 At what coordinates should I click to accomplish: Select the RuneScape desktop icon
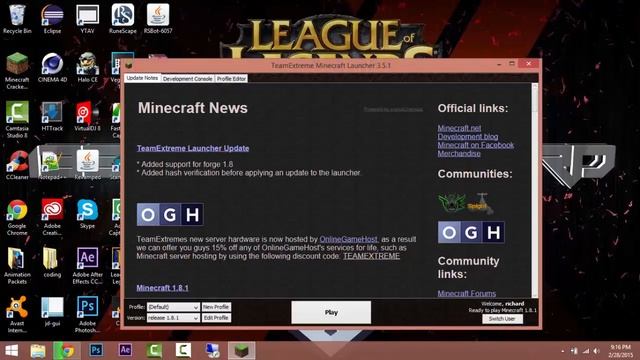tap(122, 19)
